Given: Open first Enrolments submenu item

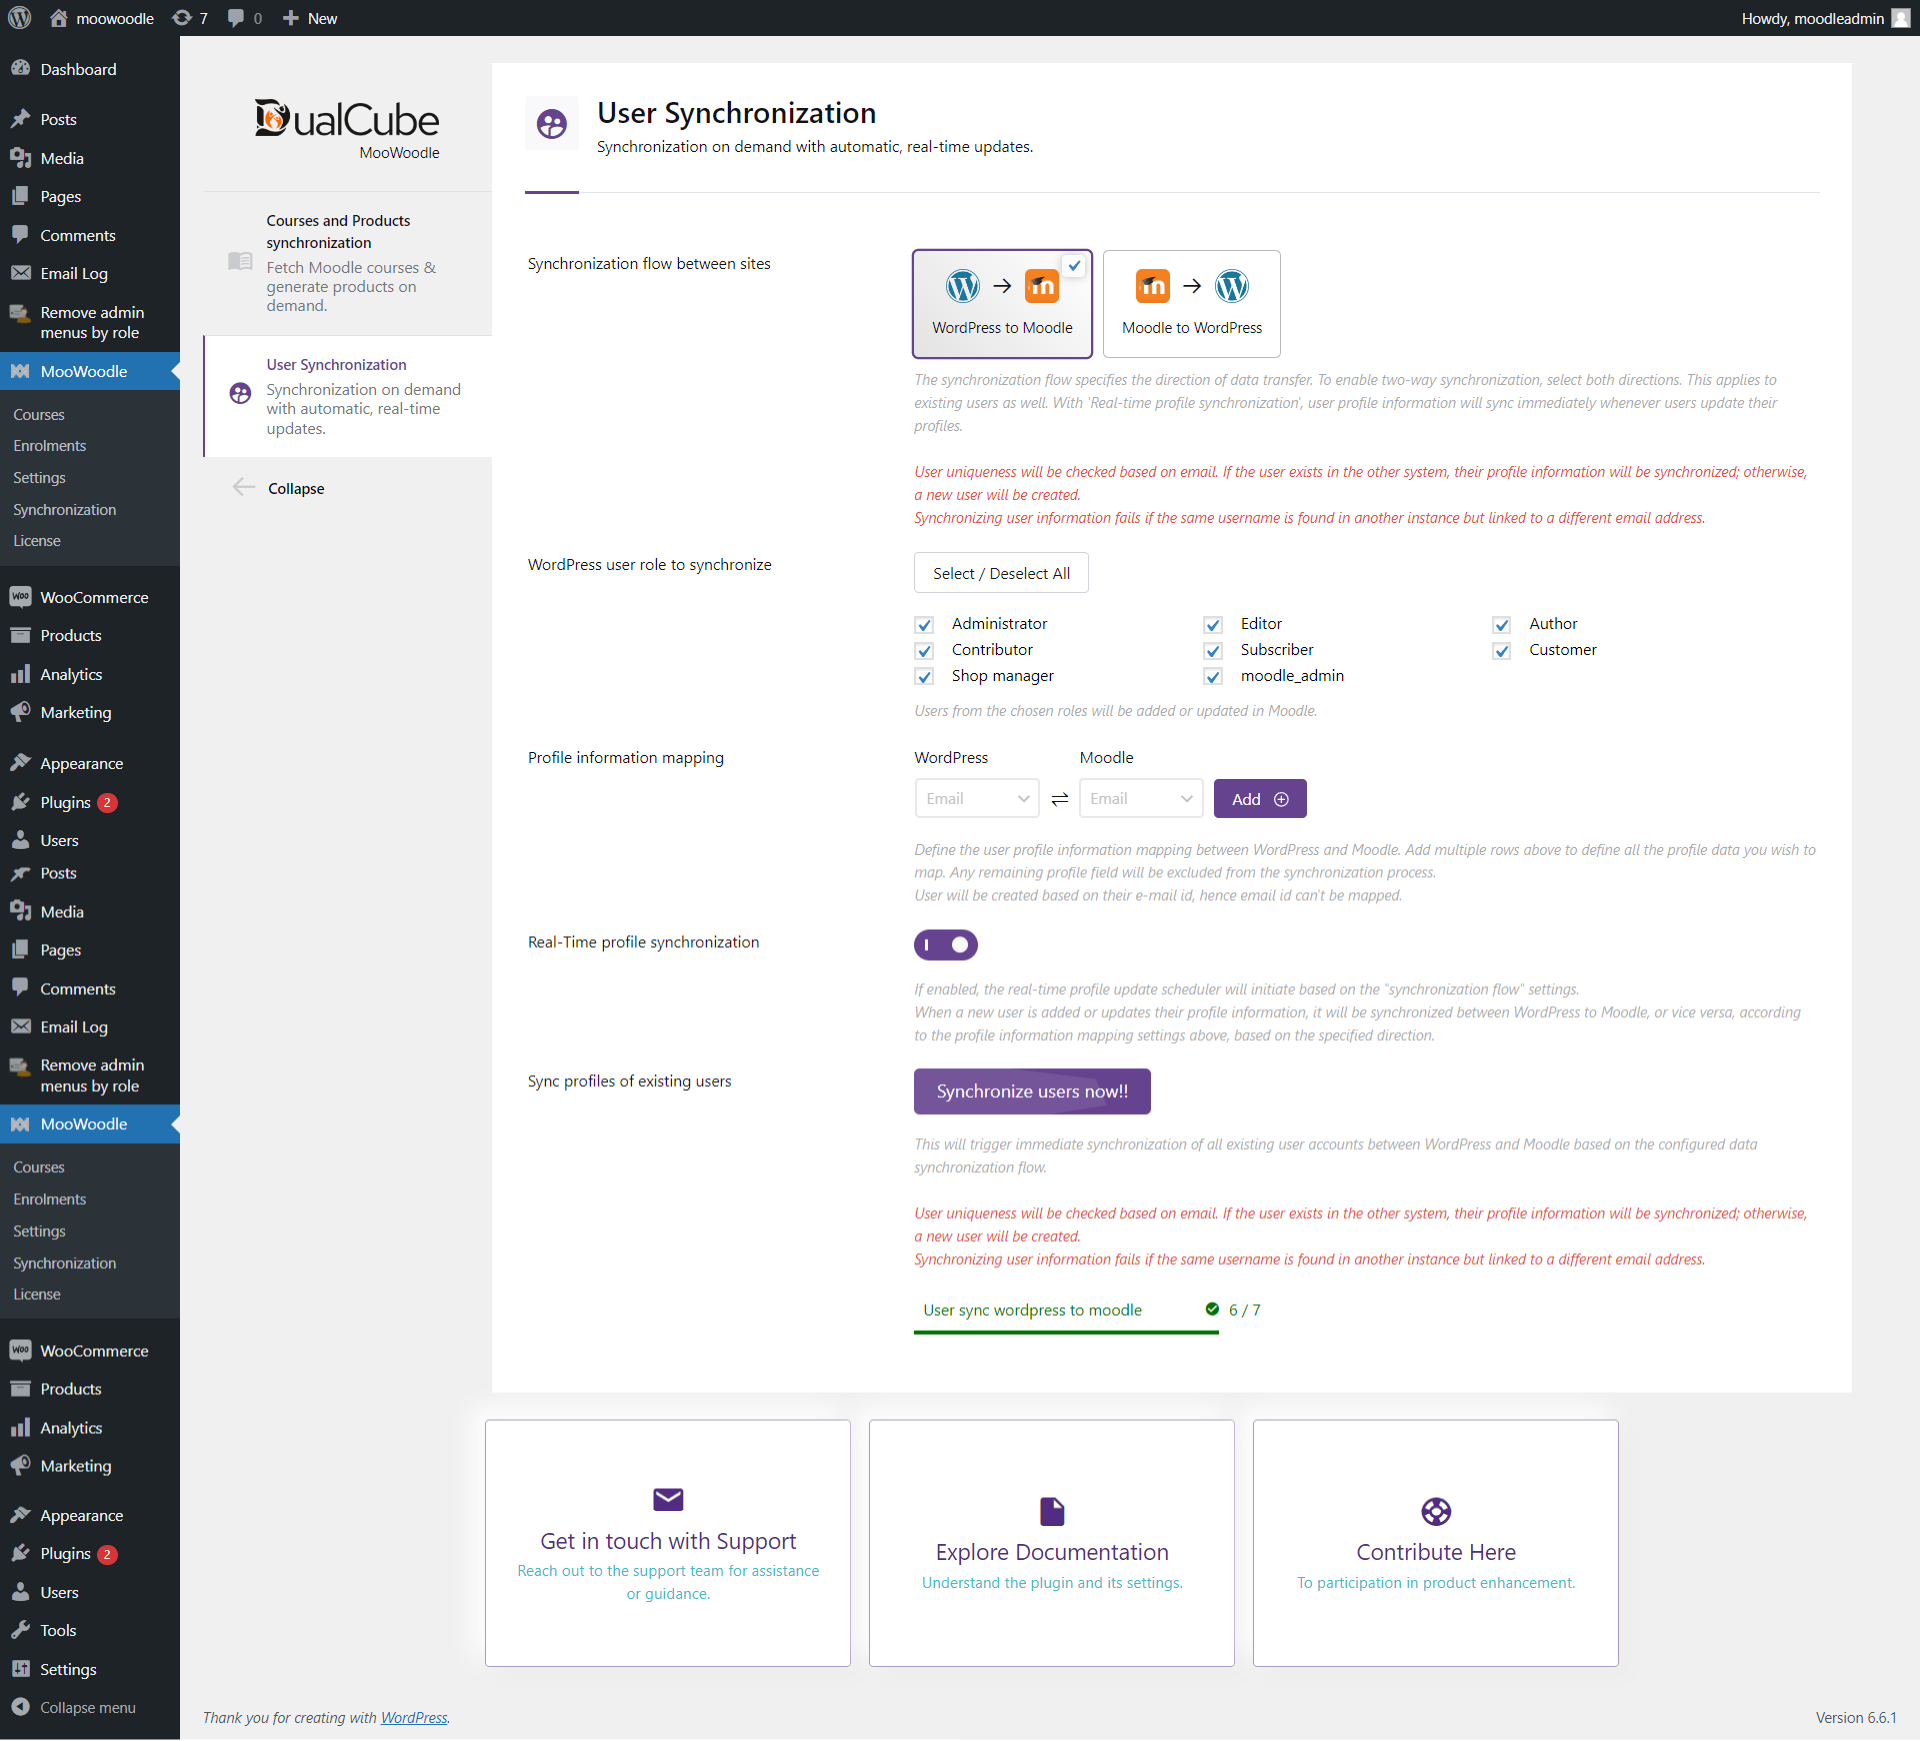Looking at the screenshot, I should [x=50, y=446].
